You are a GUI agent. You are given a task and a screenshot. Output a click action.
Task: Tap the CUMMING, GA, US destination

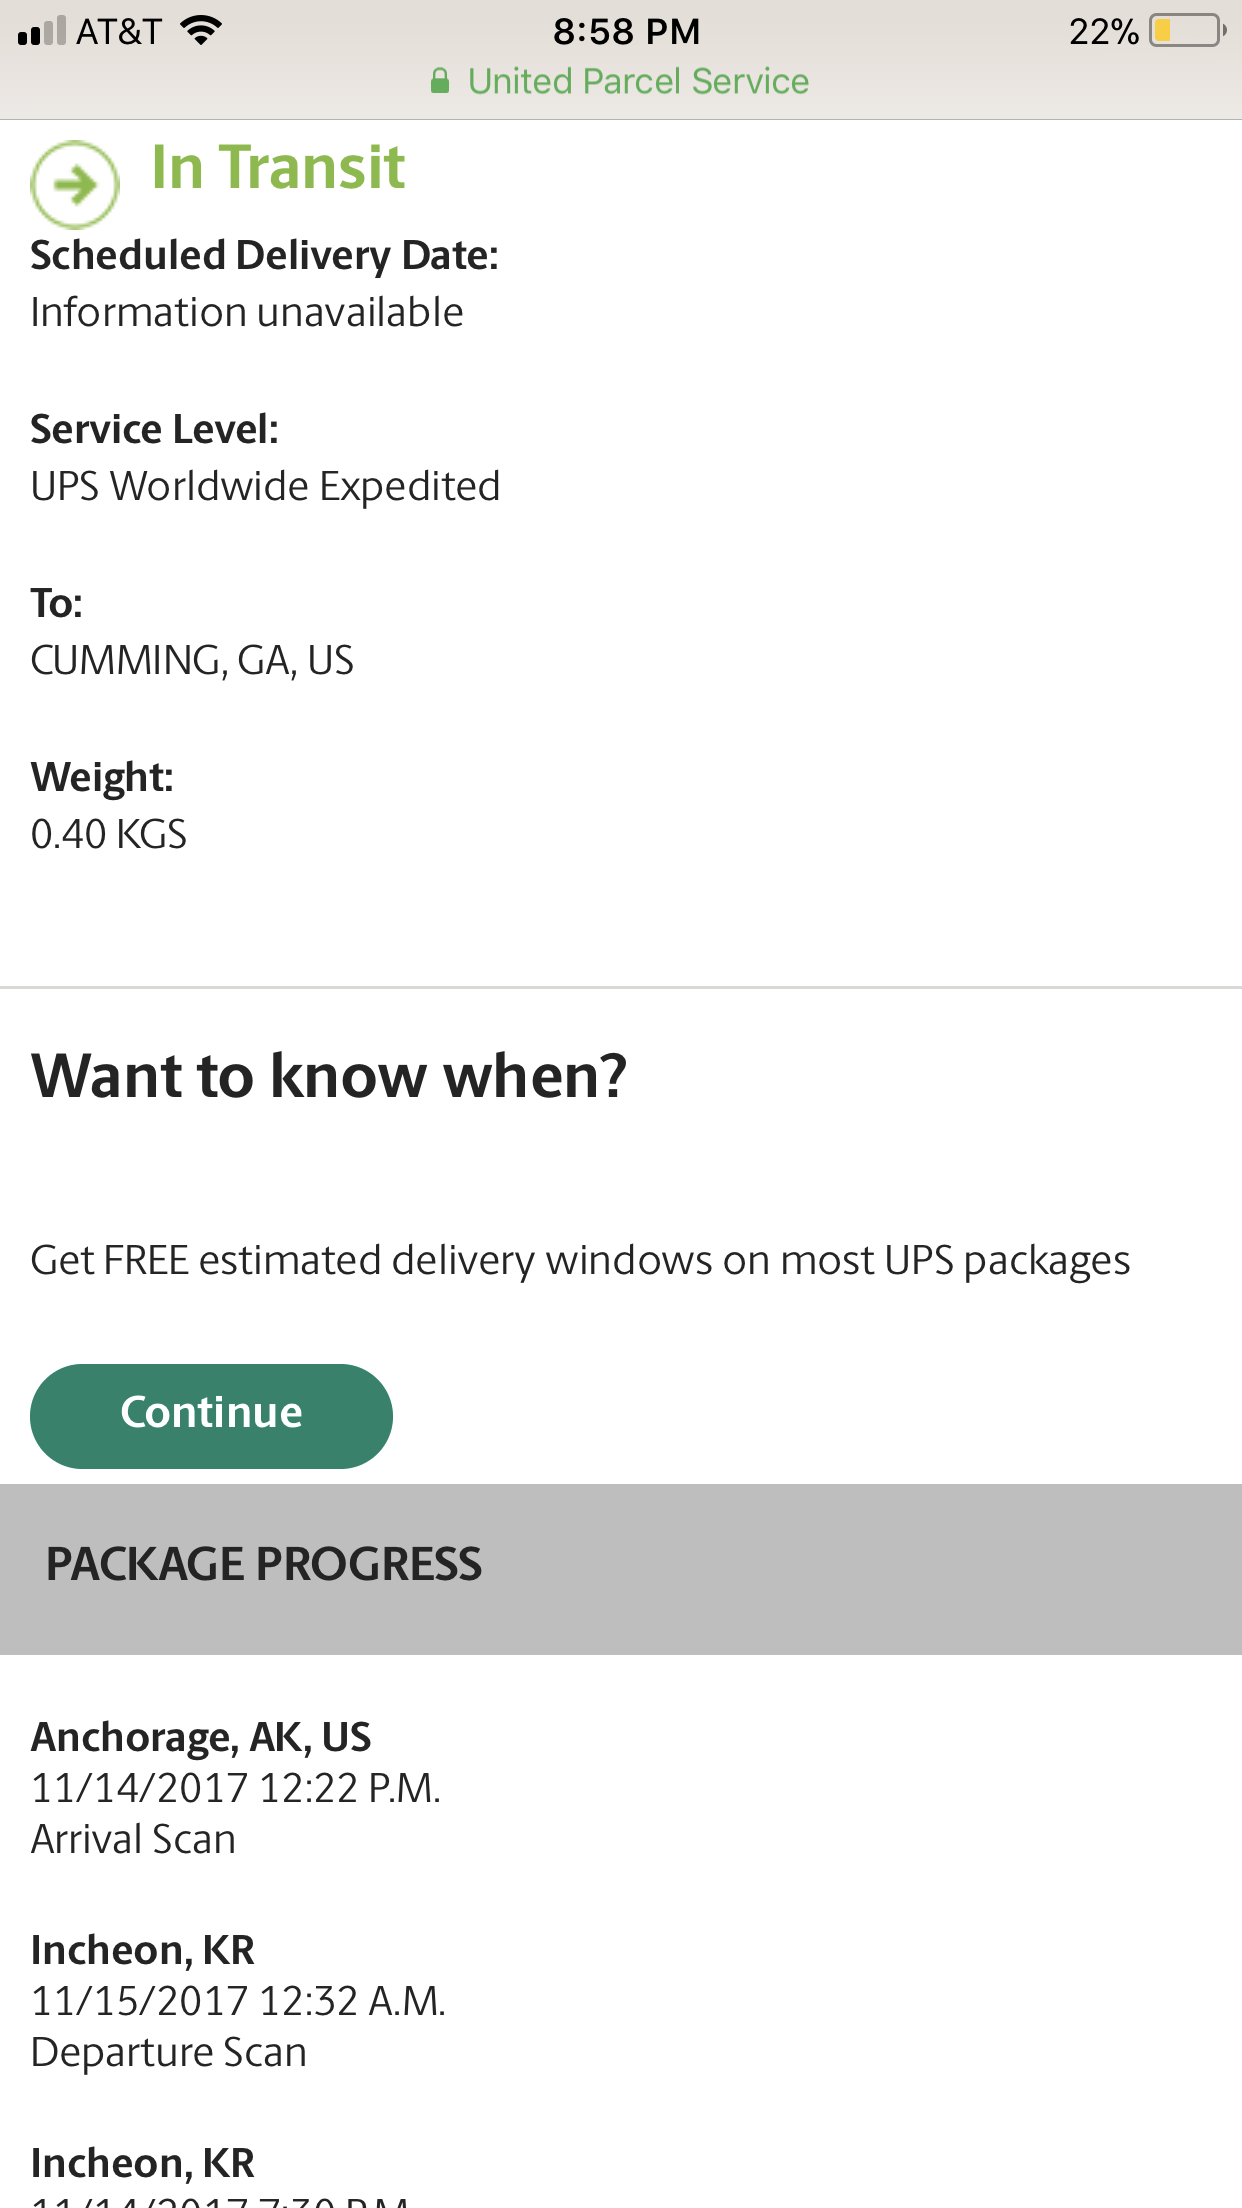pyautogui.click(x=192, y=661)
